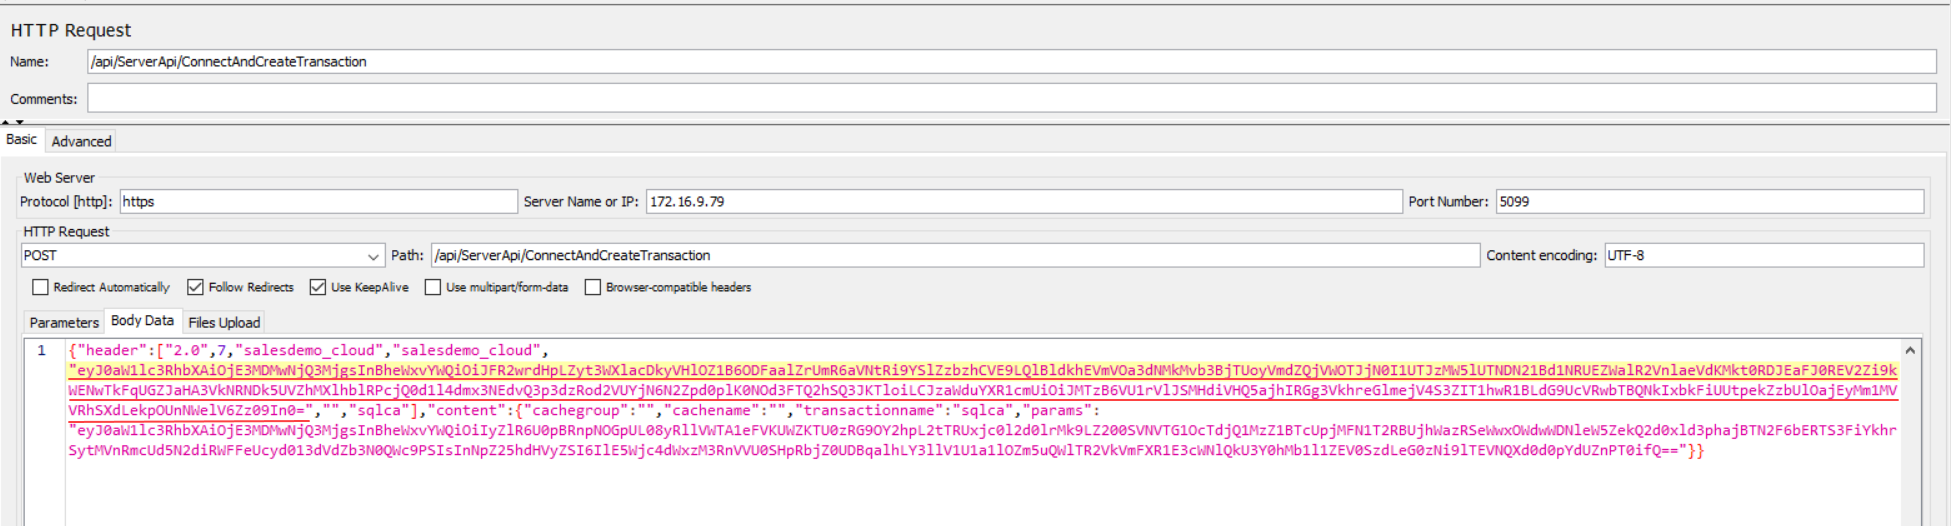Switch to the Basic tab

[x=21, y=140]
